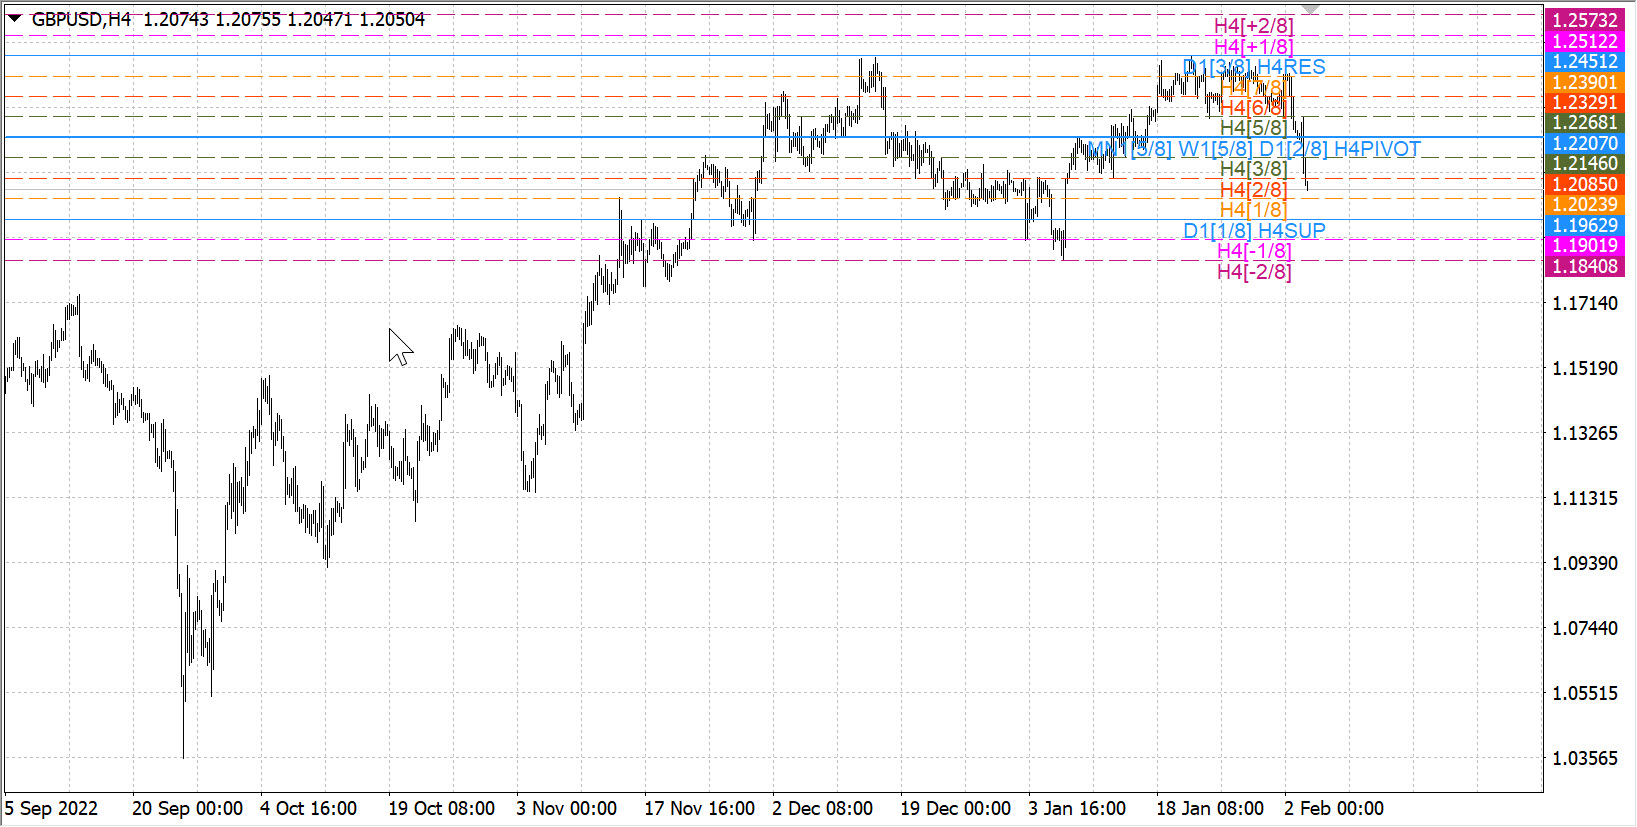Select the H4[5/8] level label

(x=1254, y=128)
